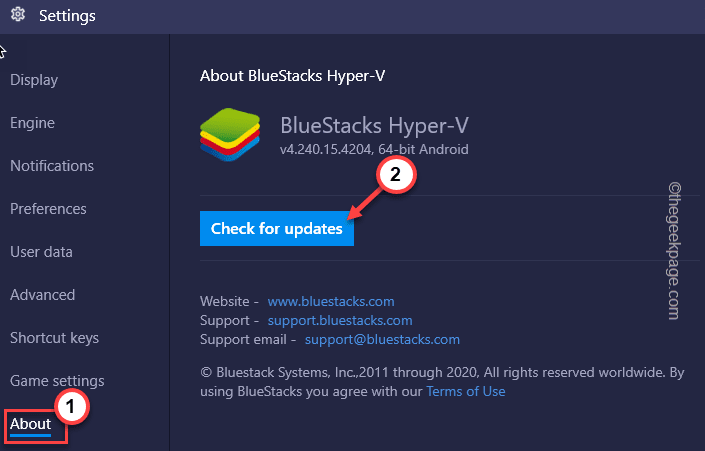Click the large BlueStacks Hyper-V product name
The width and height of the screenshot is (705, 451).
click(375, 125)
